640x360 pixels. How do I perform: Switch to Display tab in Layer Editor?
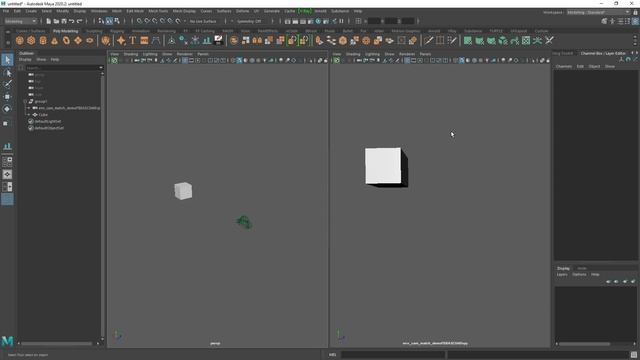[563, 268]
